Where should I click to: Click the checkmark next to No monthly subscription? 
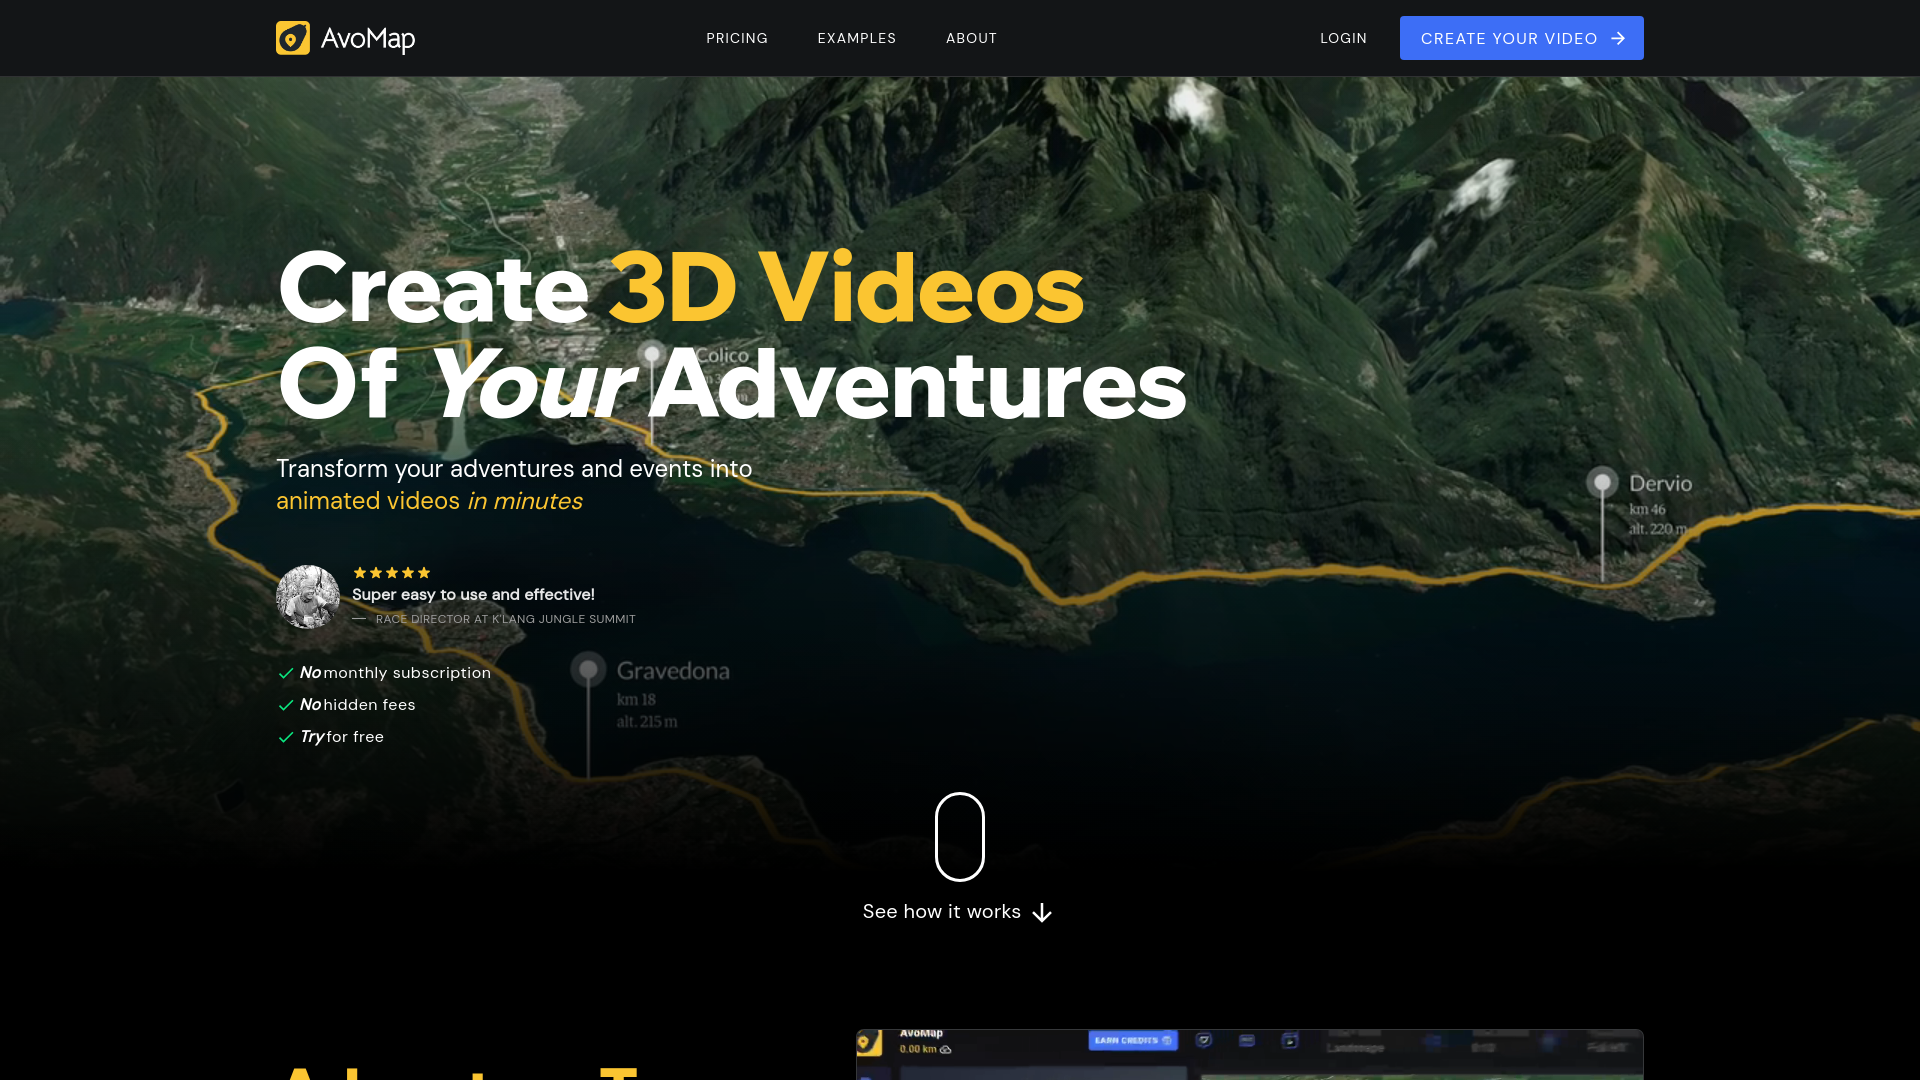pos(286,673)
